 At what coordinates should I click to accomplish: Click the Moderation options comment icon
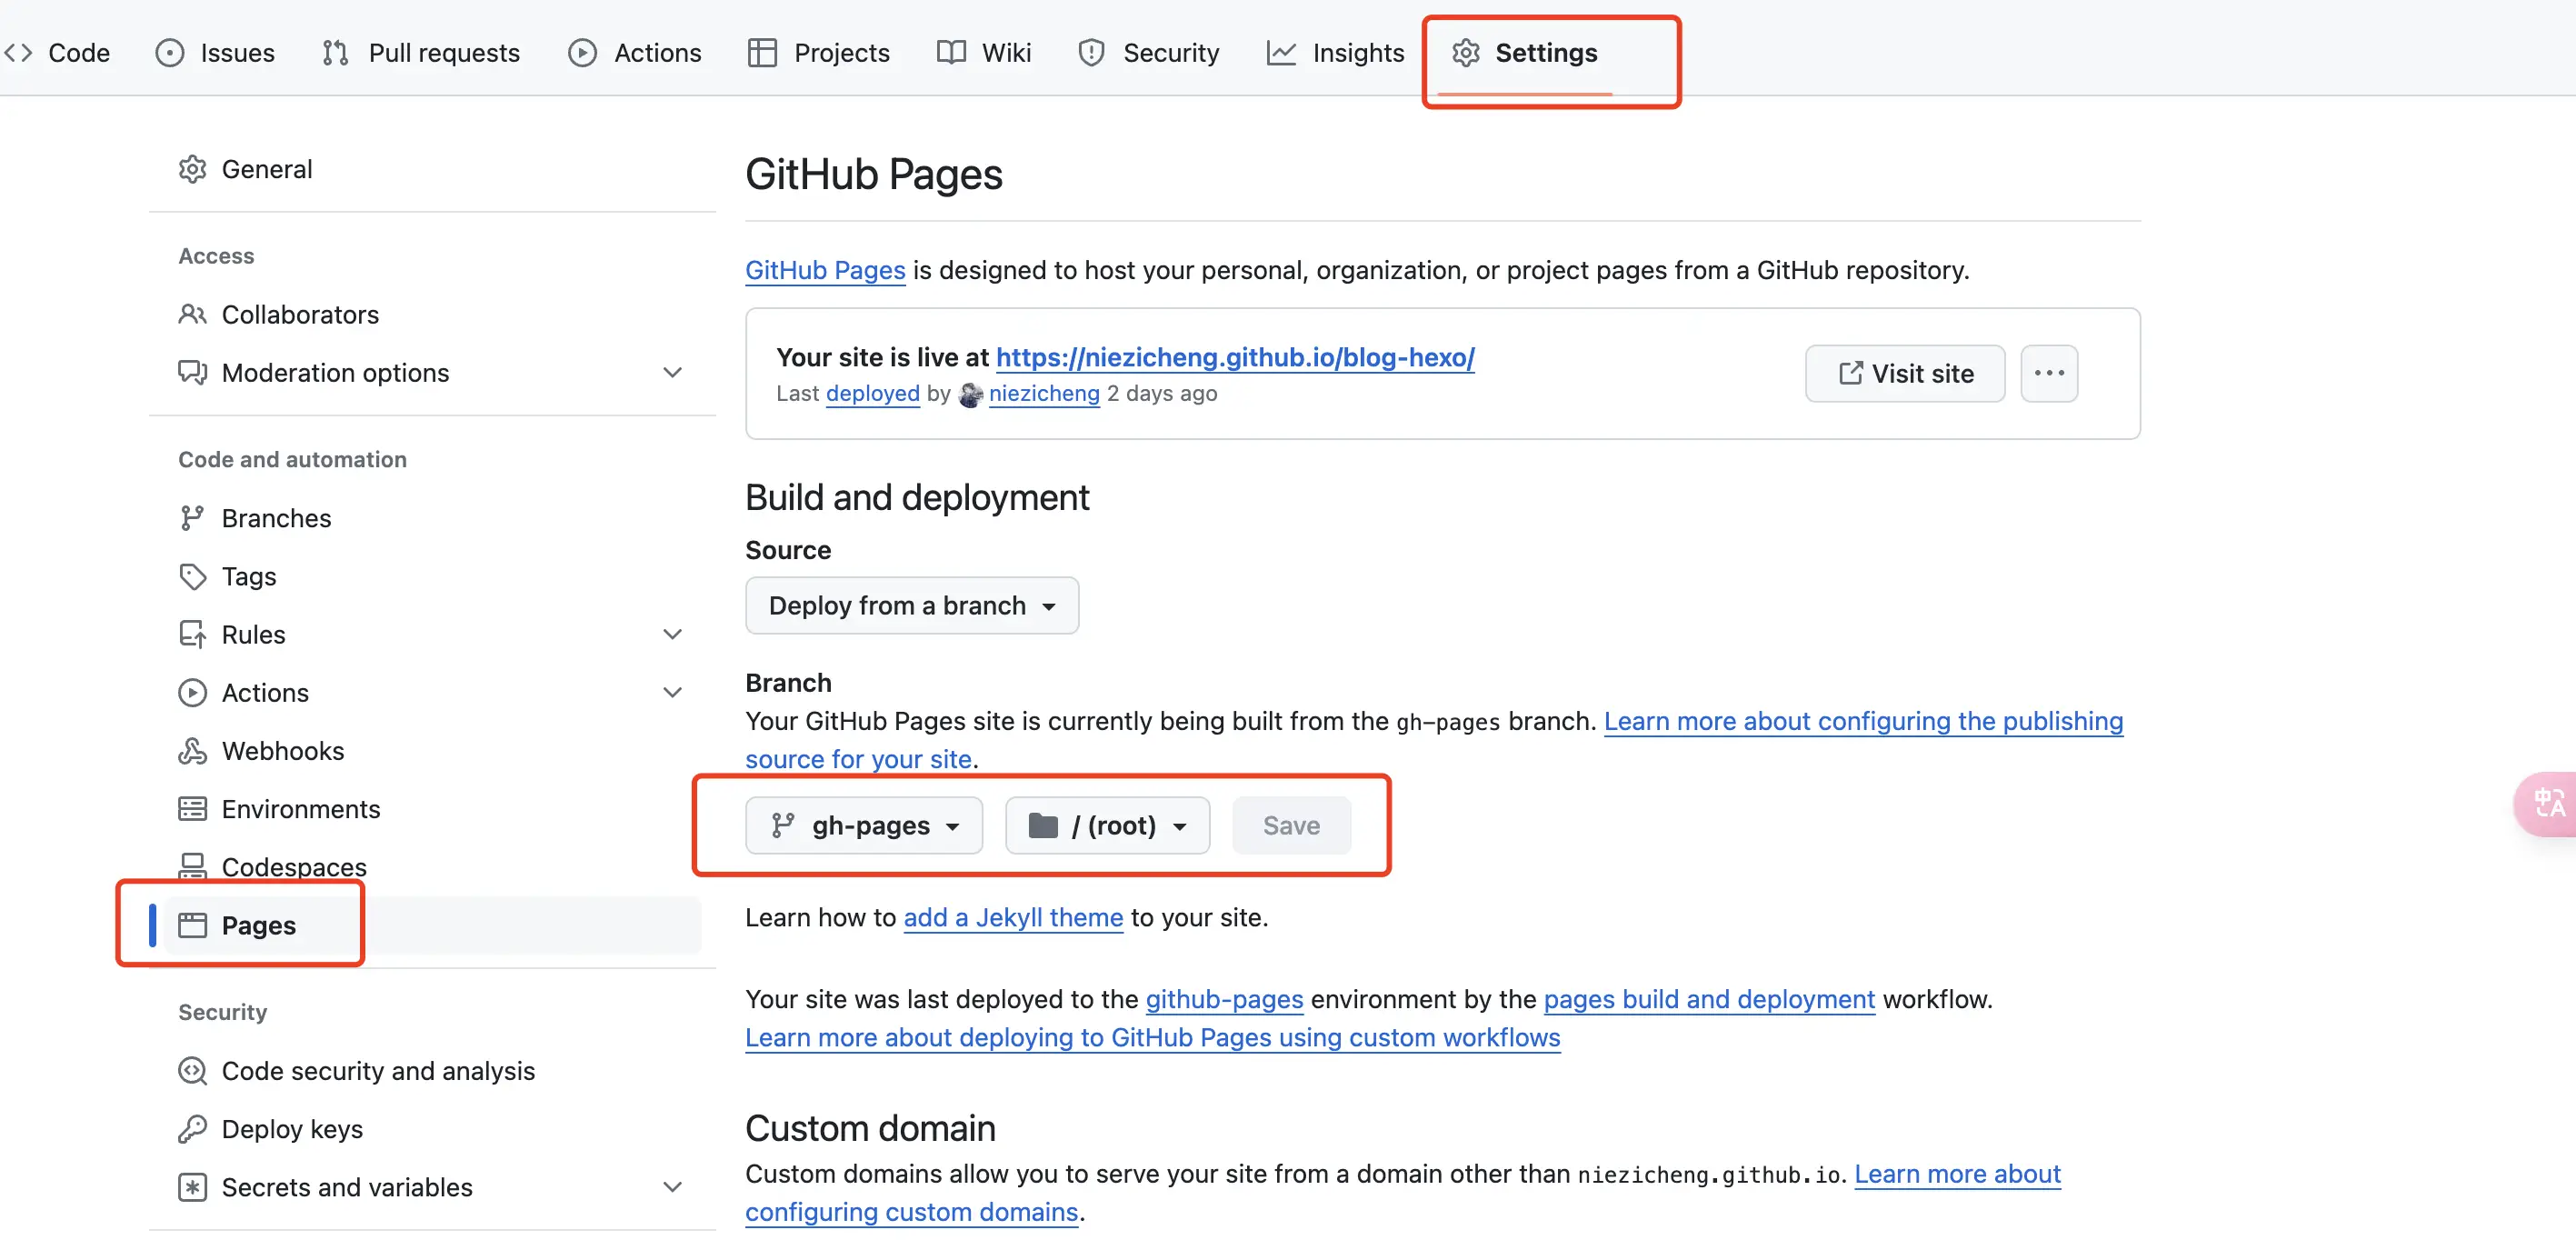(192, 372)
